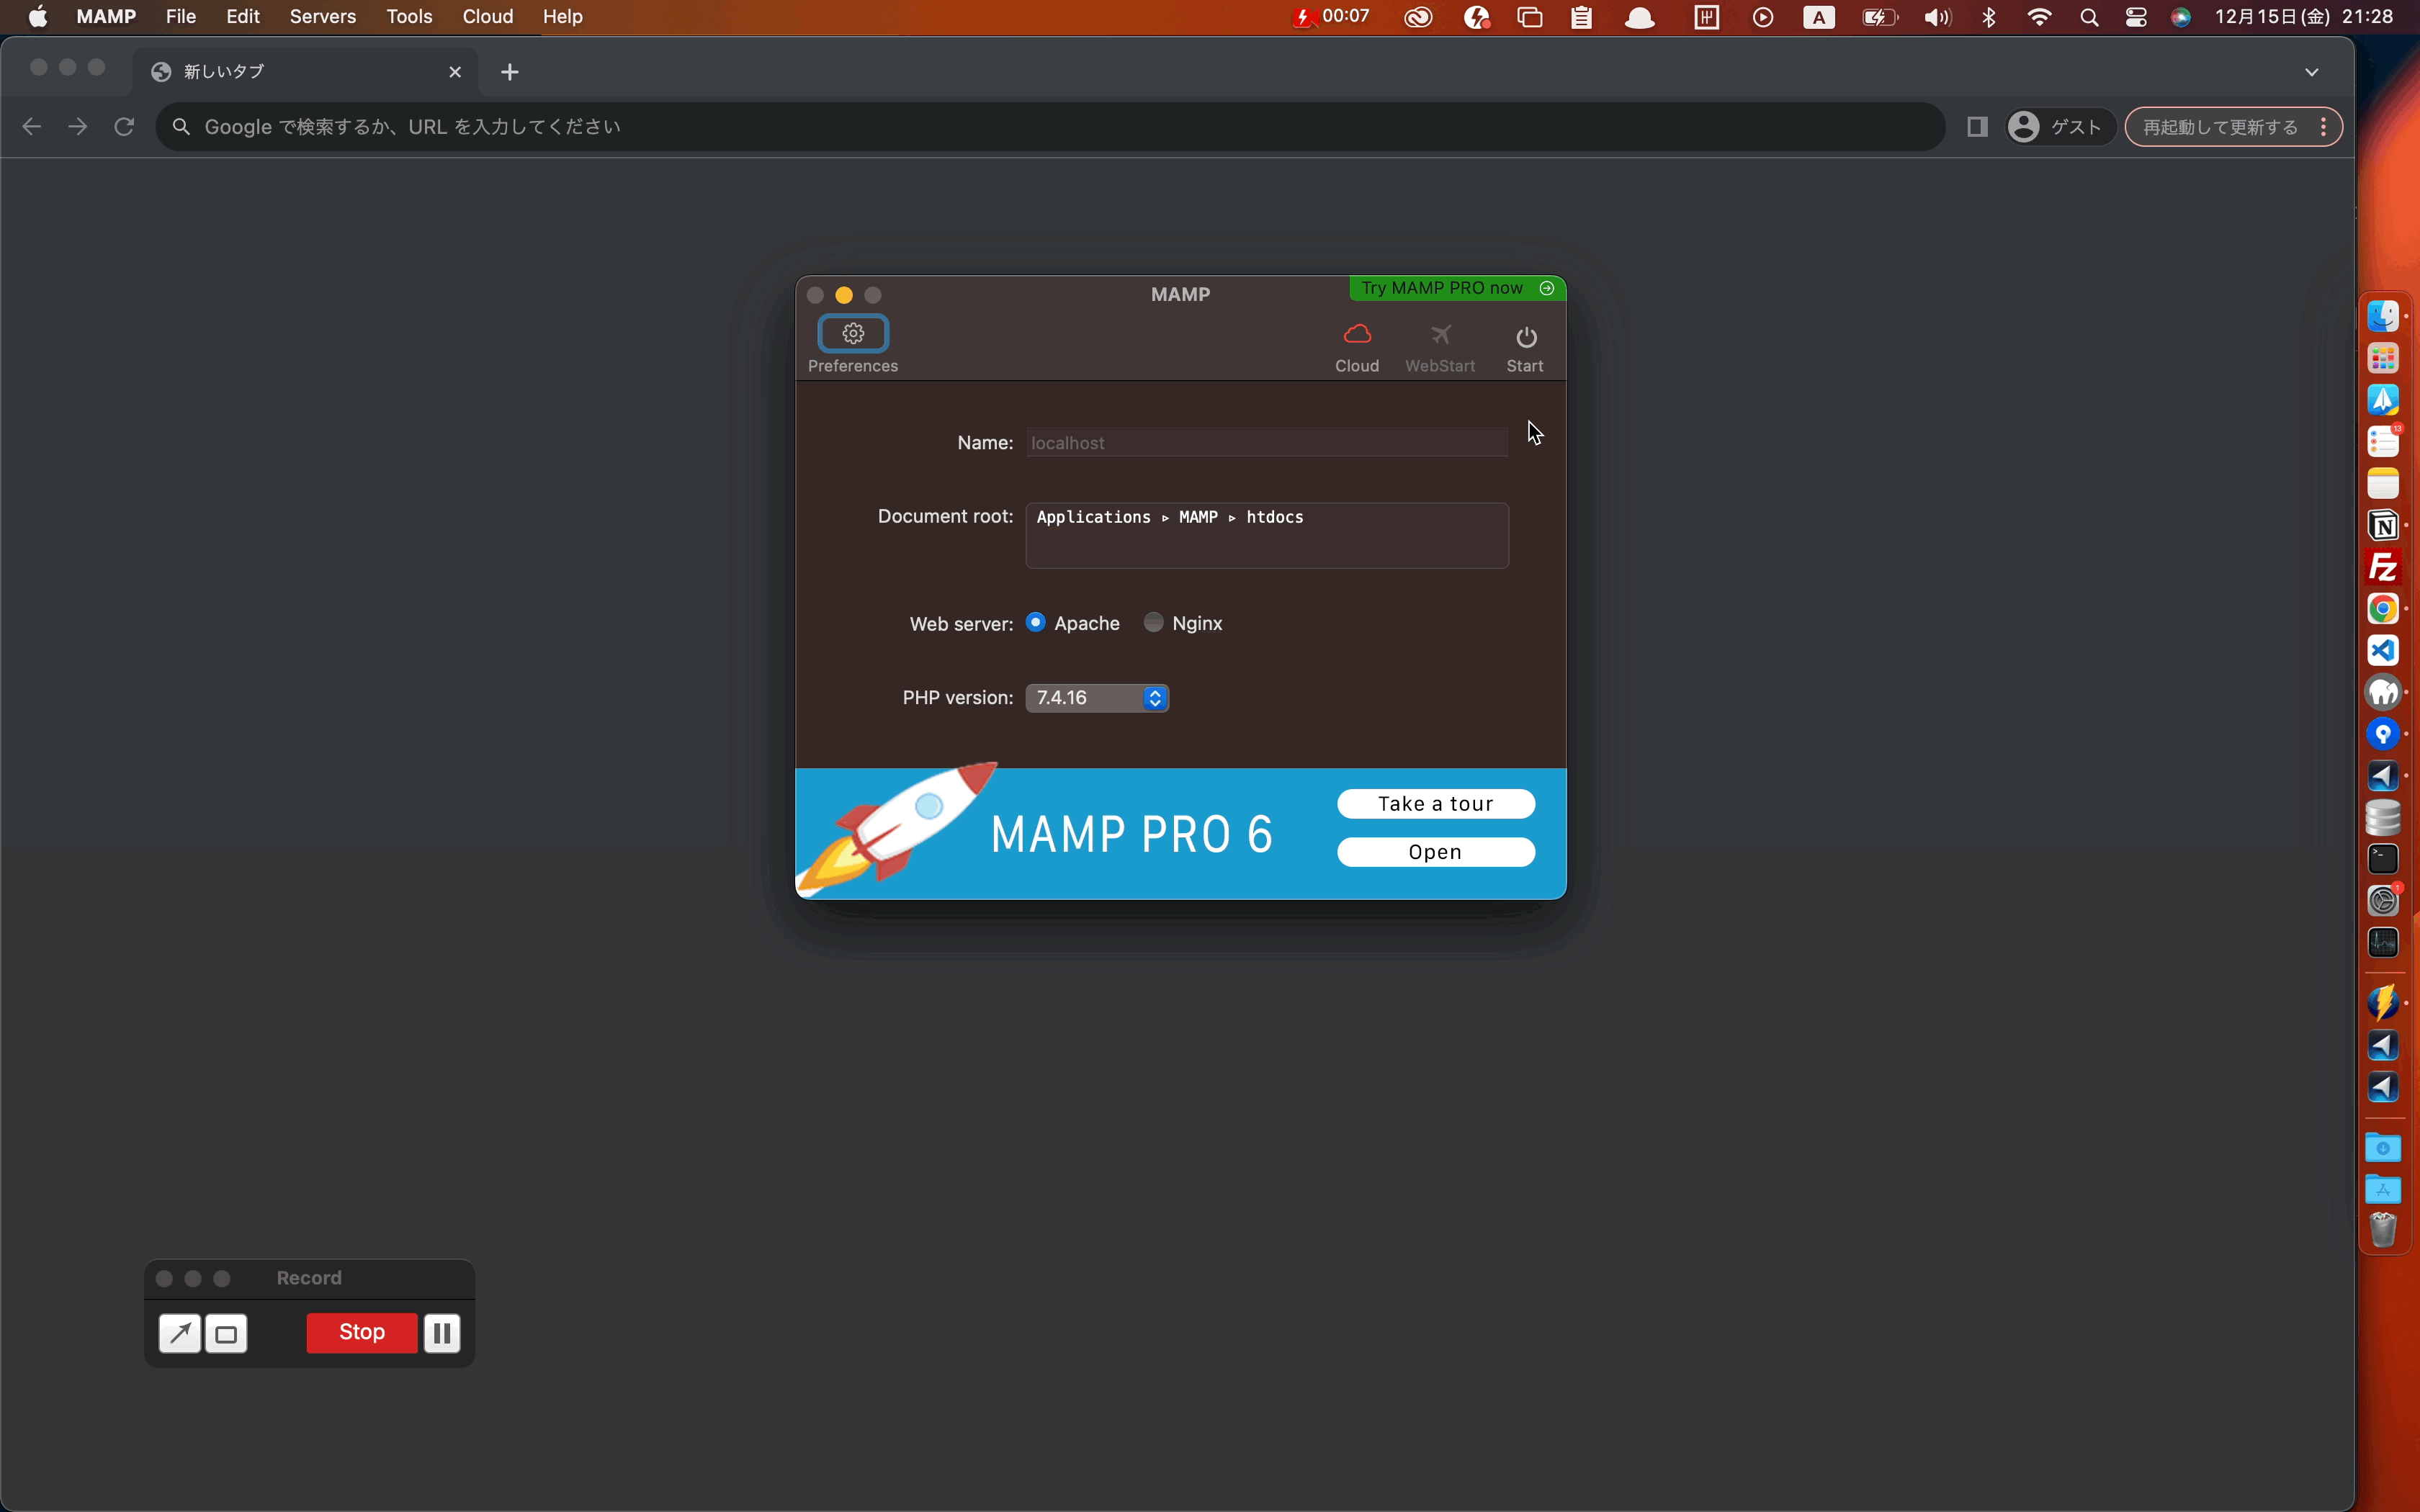Click the rectangle tool in Record window
The height and width of the screenshot is (1512, 2420).
pyautogui.click(x=227, y=1334)
